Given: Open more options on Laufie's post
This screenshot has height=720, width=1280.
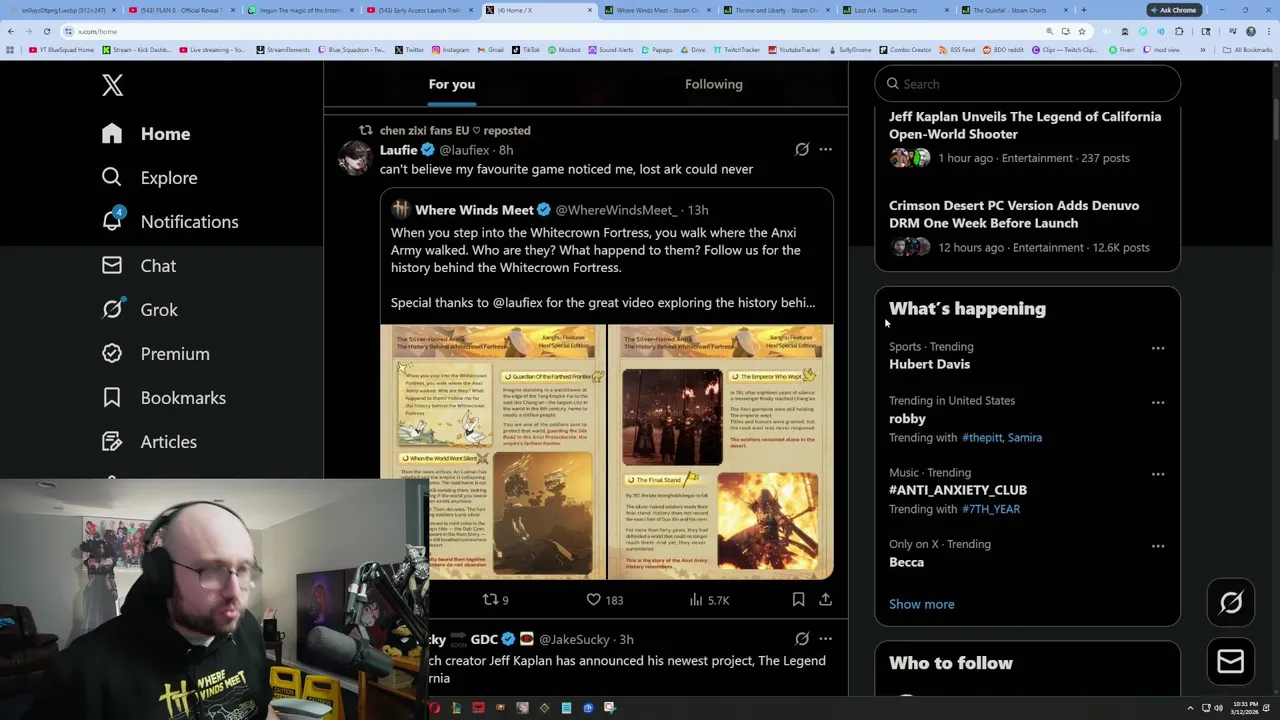Looking at the screenshot, I should (825, 149).
